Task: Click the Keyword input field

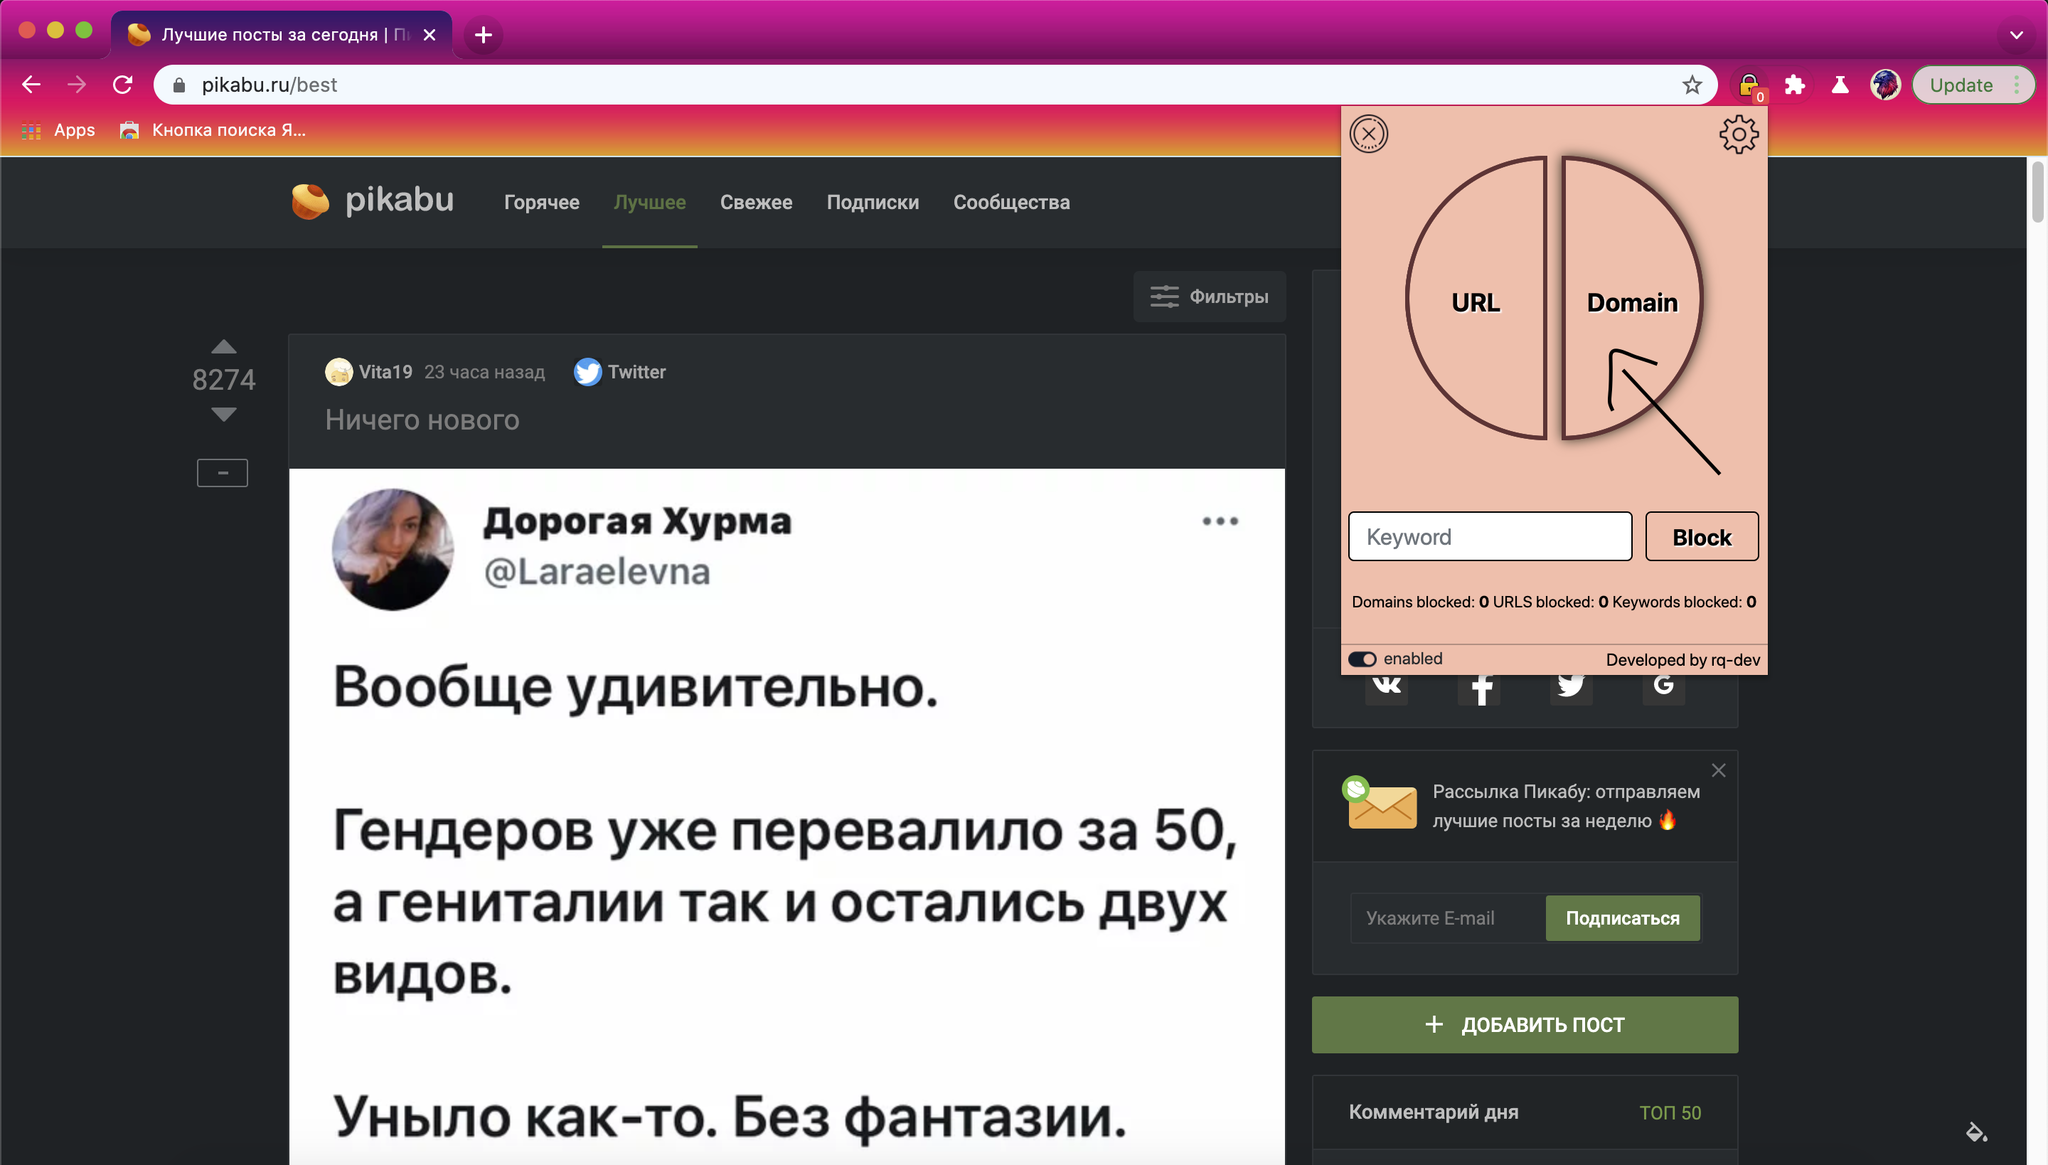Action: (1488, 535)
